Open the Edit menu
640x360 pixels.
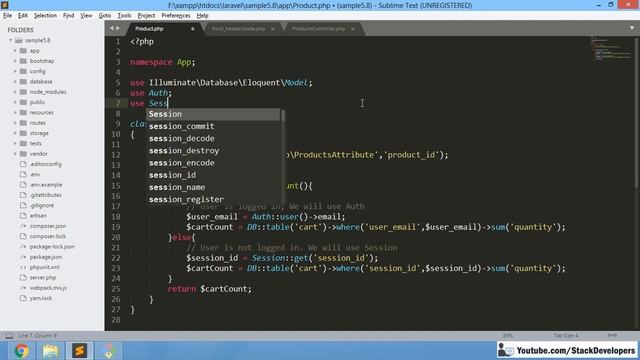[x=22, y=16]
